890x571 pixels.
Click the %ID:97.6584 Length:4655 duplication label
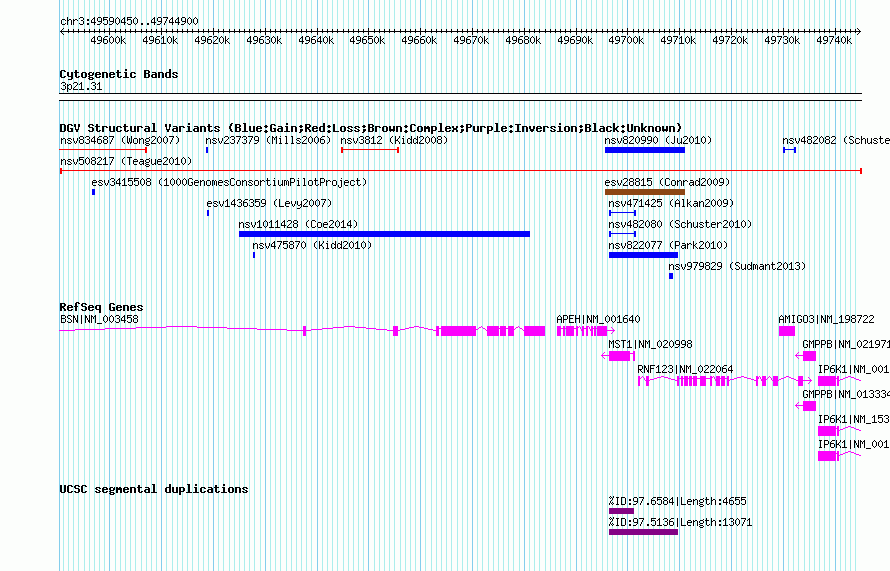click(x=678, y=501)
